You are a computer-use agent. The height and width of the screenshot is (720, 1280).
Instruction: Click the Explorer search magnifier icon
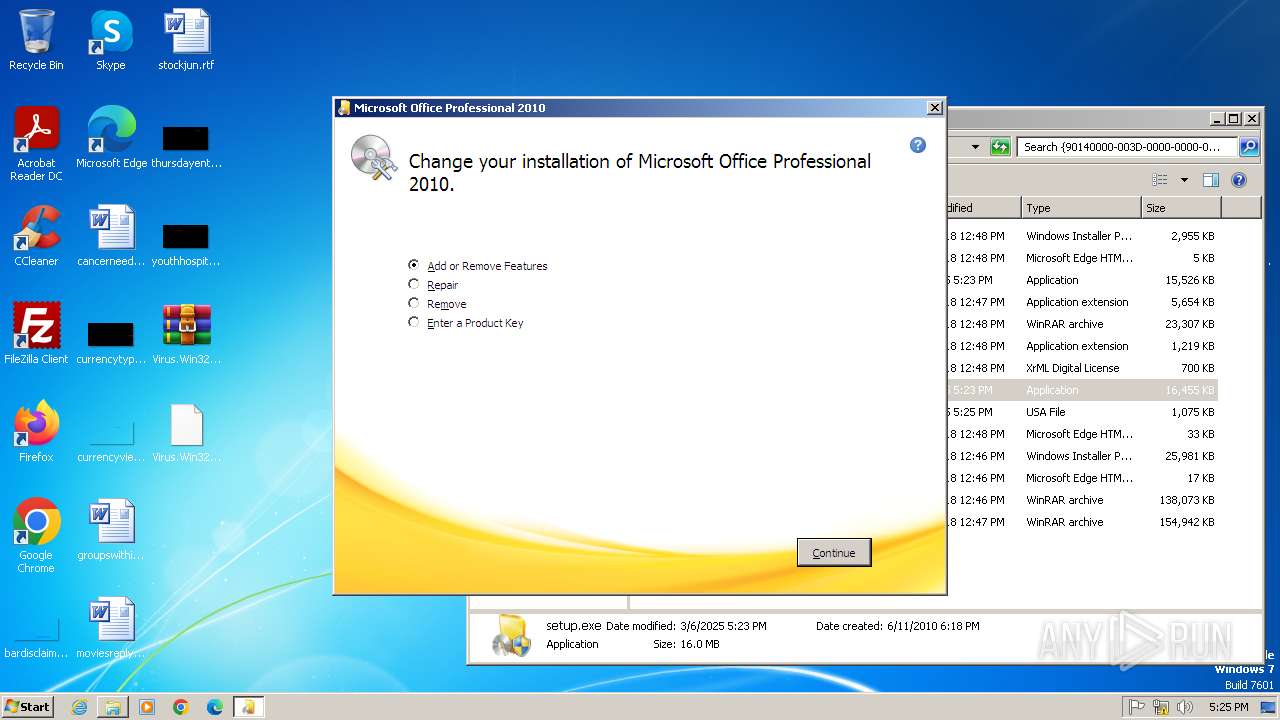[1248, 147]
